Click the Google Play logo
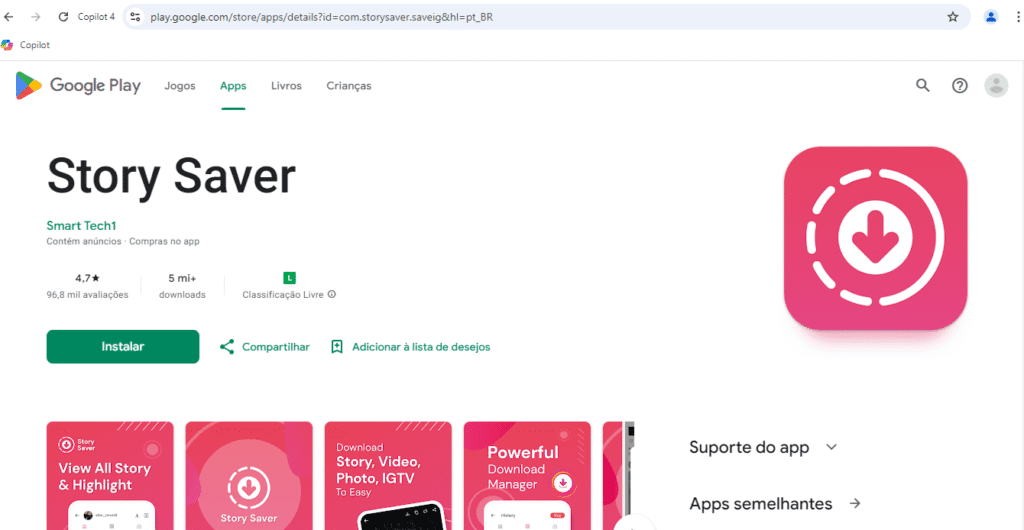The width and height of the screenshot is (1024, 530). point(78,86)
